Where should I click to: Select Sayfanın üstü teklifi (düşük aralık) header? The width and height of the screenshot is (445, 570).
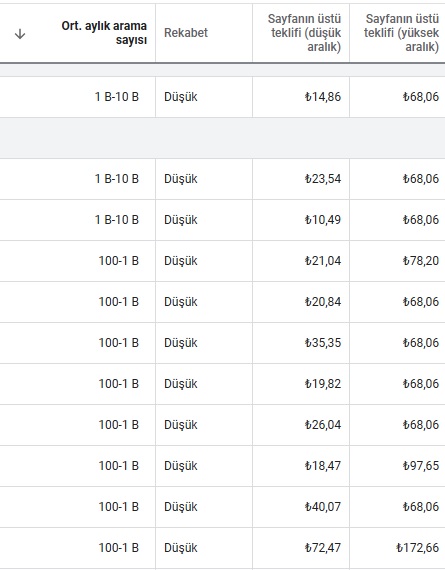(304, 33)
